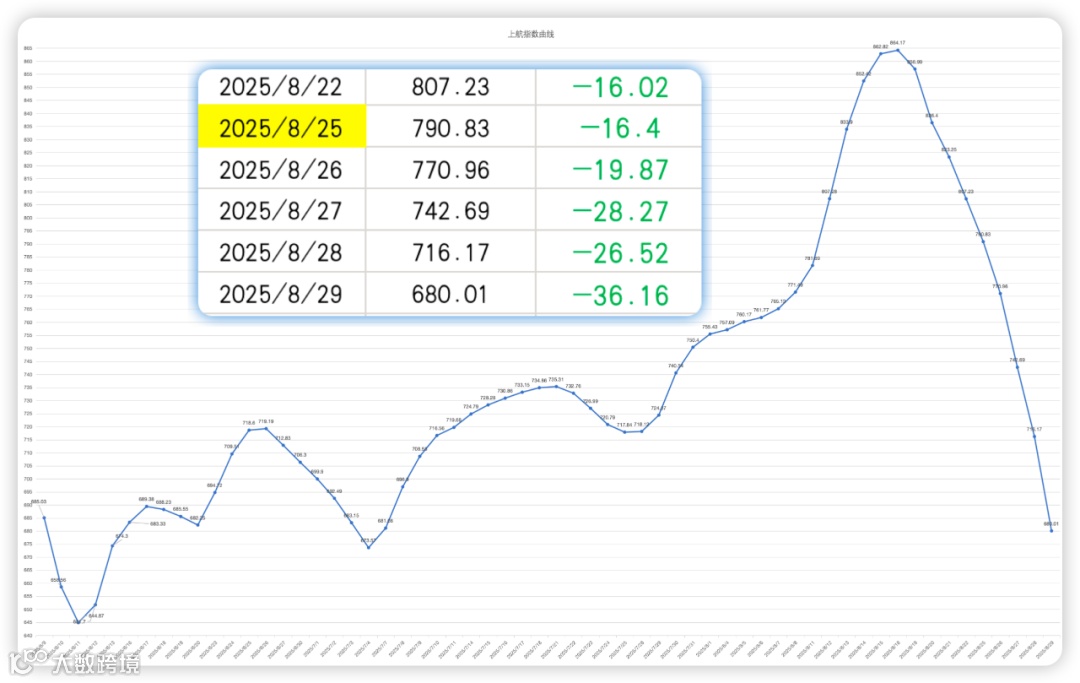Click the 726.99 data label on the chart

[x=590, y=401]
